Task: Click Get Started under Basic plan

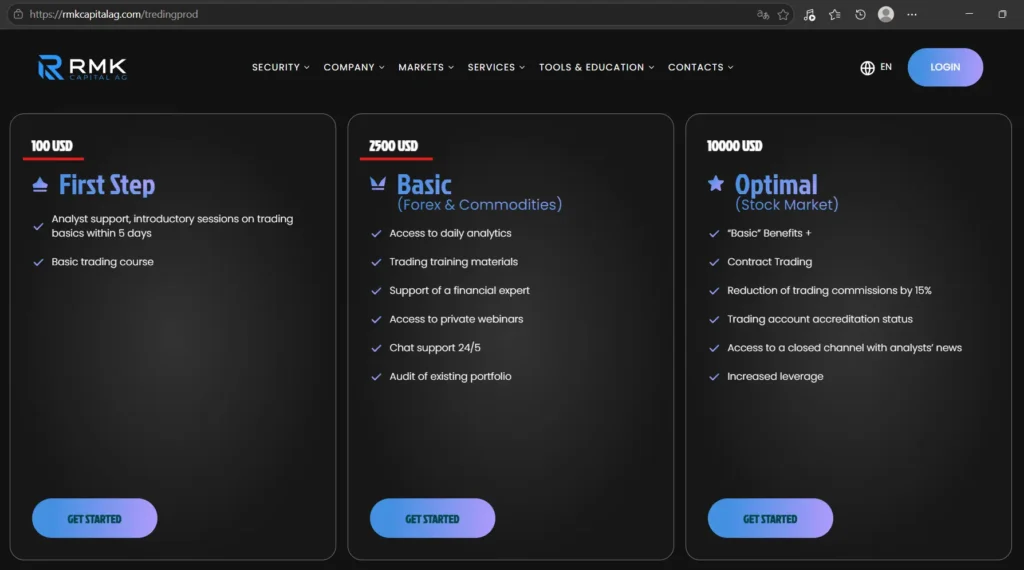Action: 432,518
